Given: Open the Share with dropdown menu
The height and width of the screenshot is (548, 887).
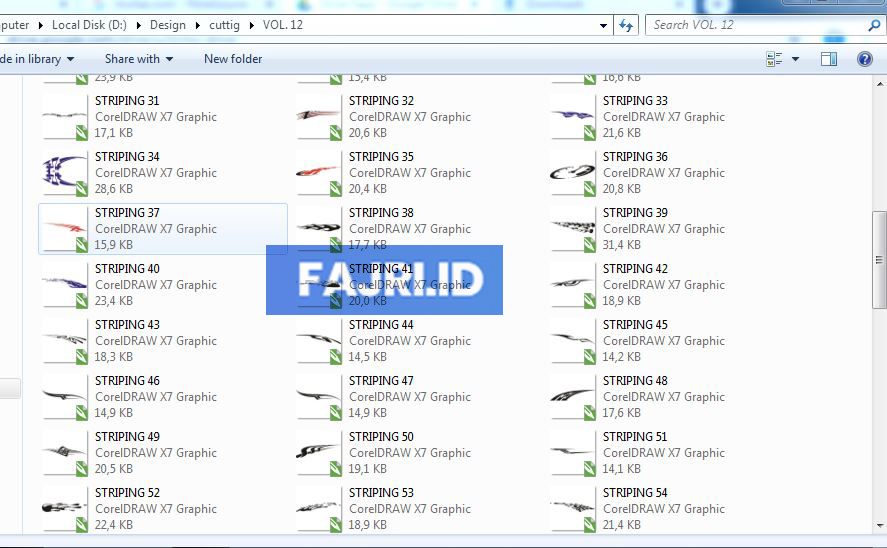Looking at the screenshot, I should tap(139, 59).
